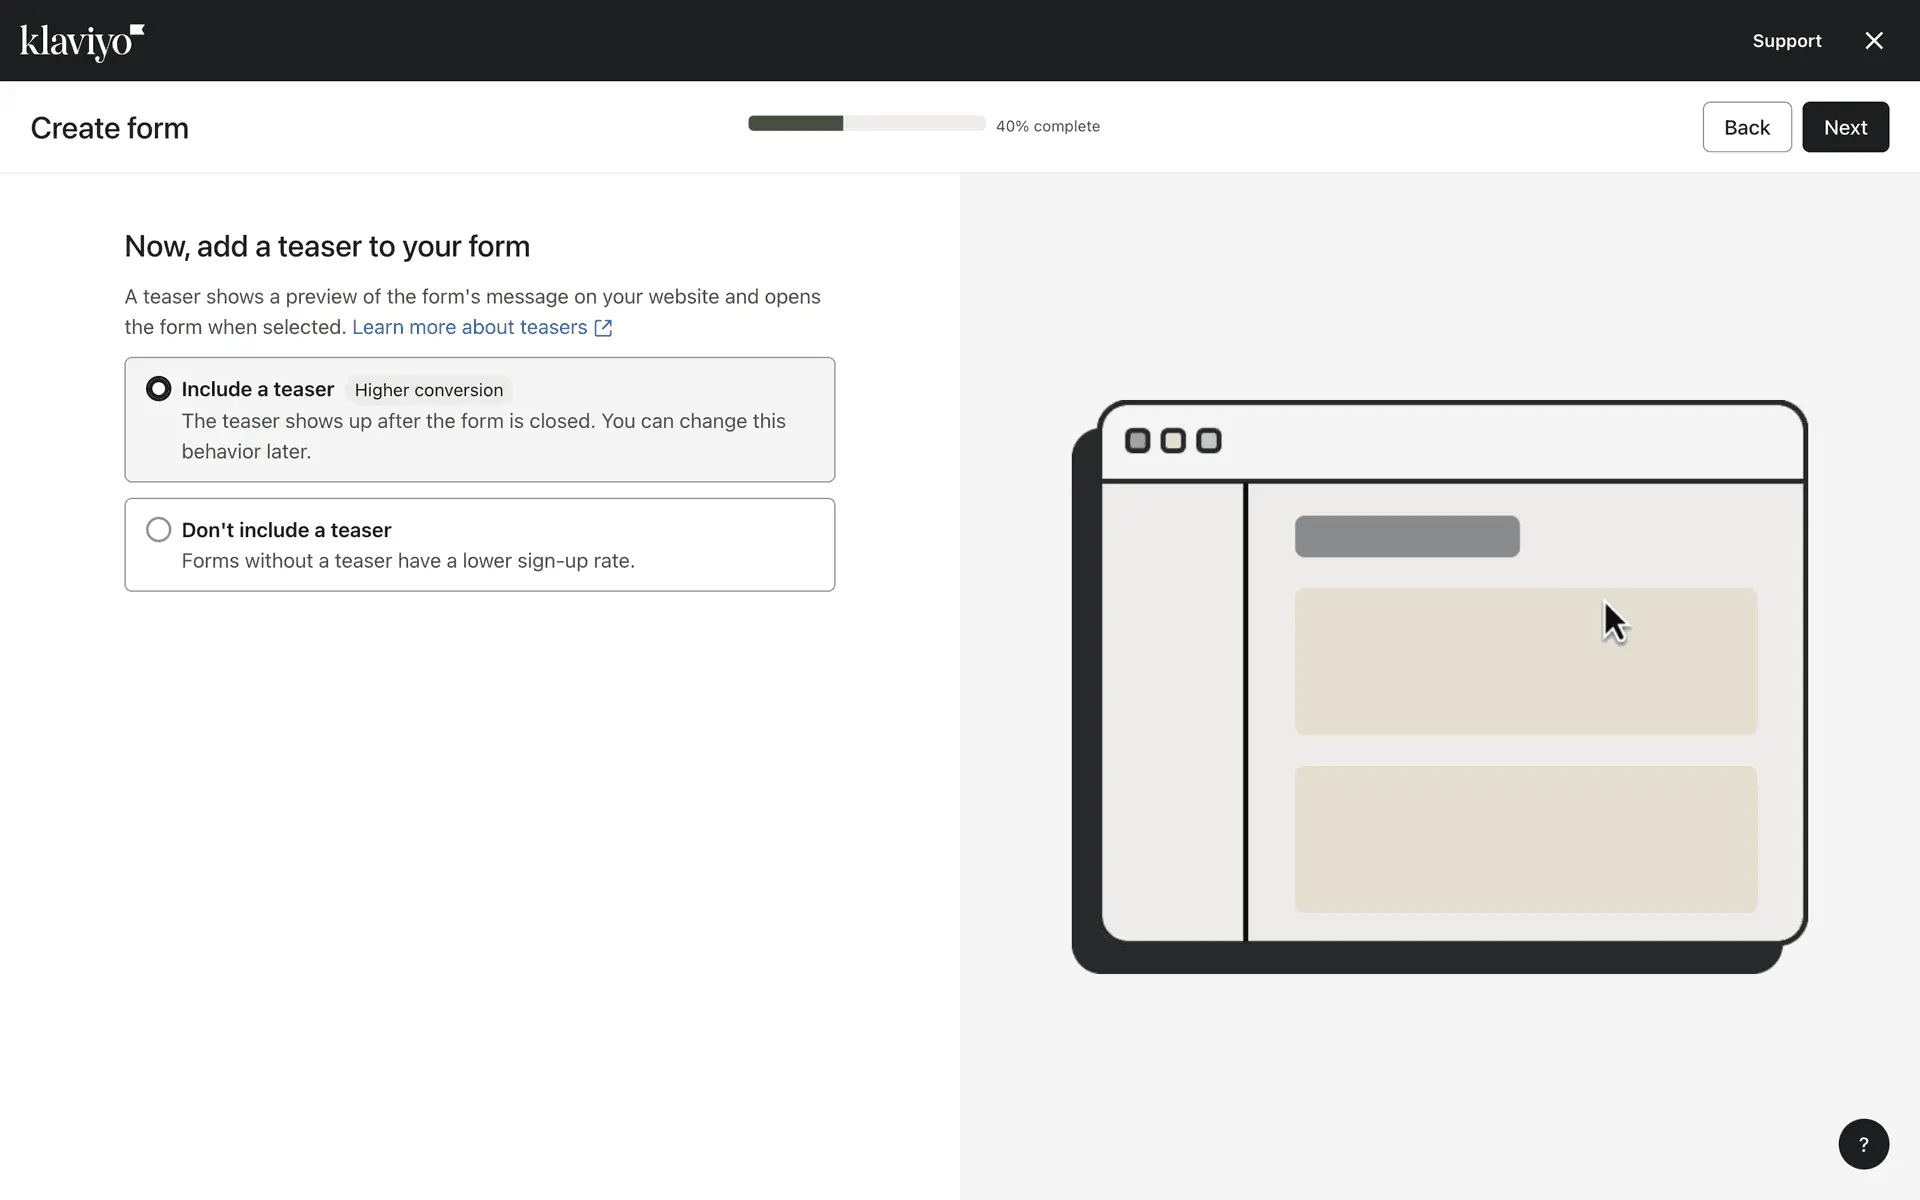Image resolution: width=1920 pixels, height=1200 pixels.
Task: Open the Support link in header
Action: [1786, 41]
